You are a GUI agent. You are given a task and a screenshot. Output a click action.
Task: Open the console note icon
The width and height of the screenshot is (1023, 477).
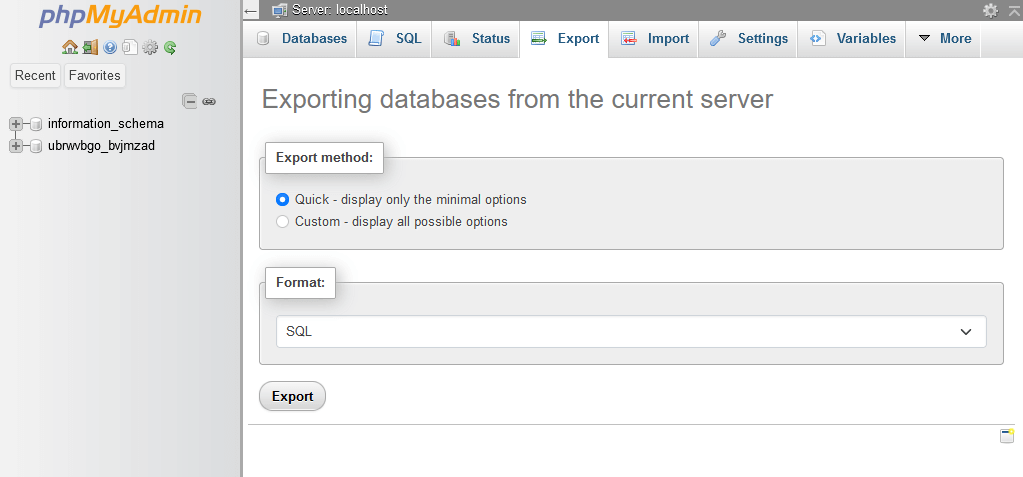point(1007,436)
